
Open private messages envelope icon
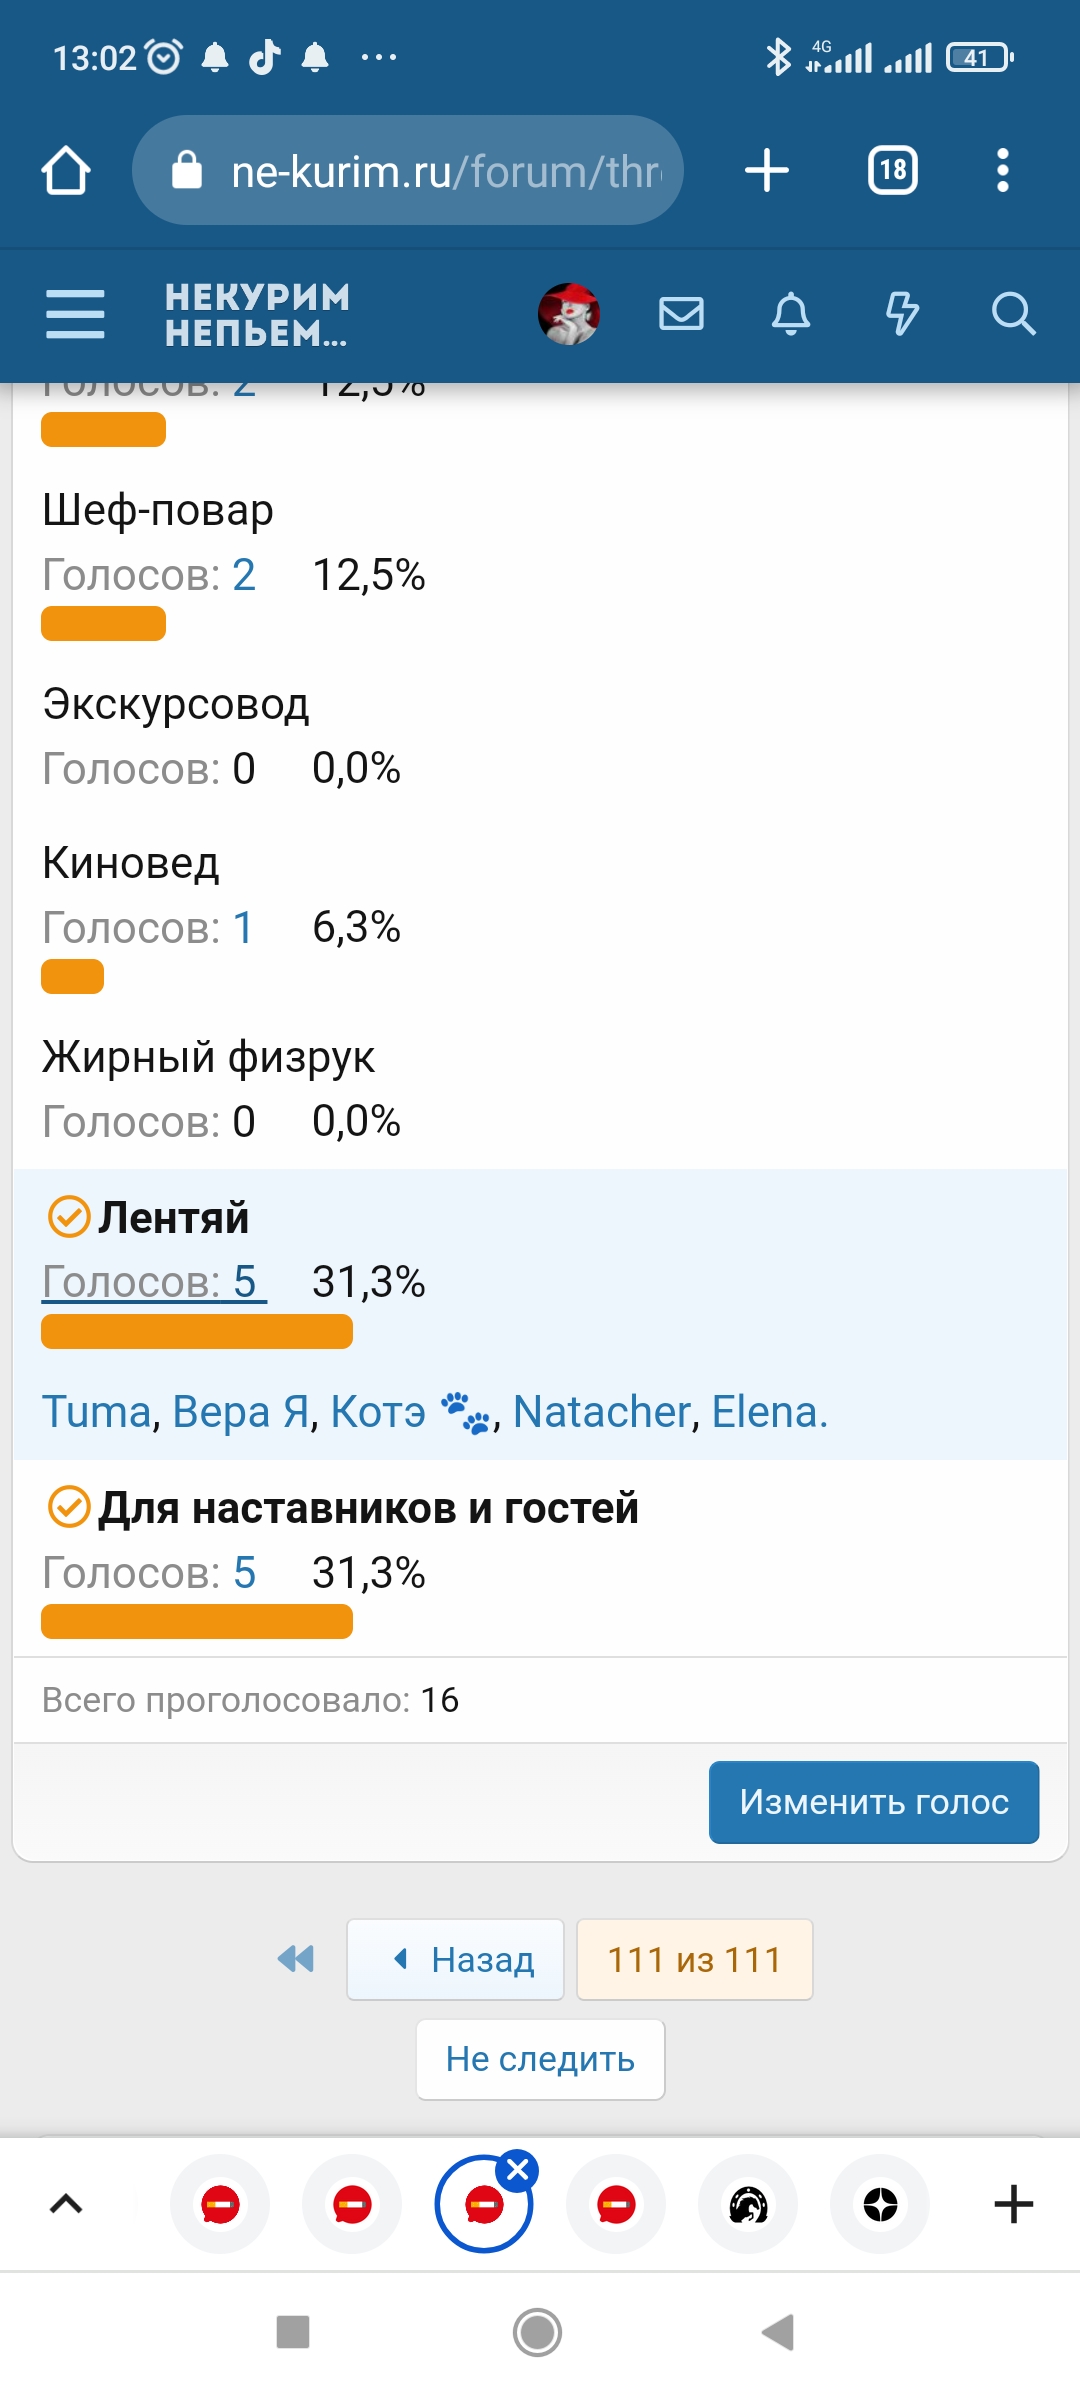point(681,314)
